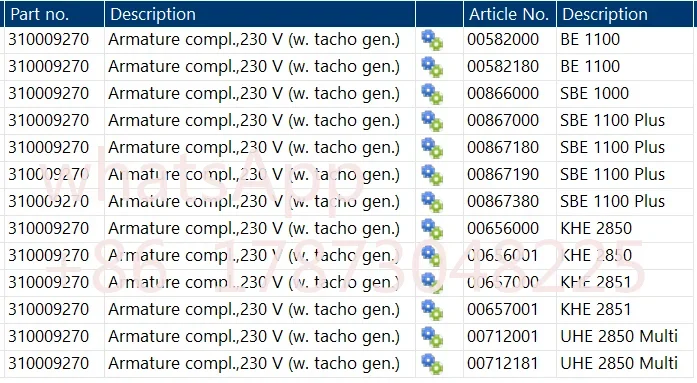
Task: Select part number in first table row
Action: pos(48,40)
